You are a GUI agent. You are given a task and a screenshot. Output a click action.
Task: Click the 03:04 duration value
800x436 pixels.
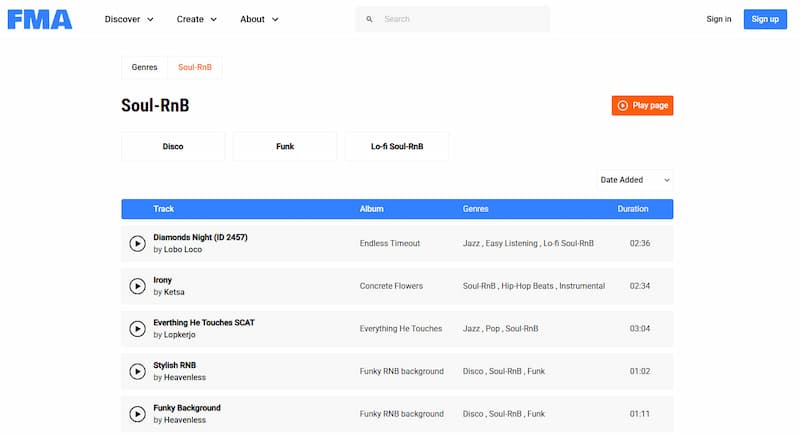tap(640, 329)
